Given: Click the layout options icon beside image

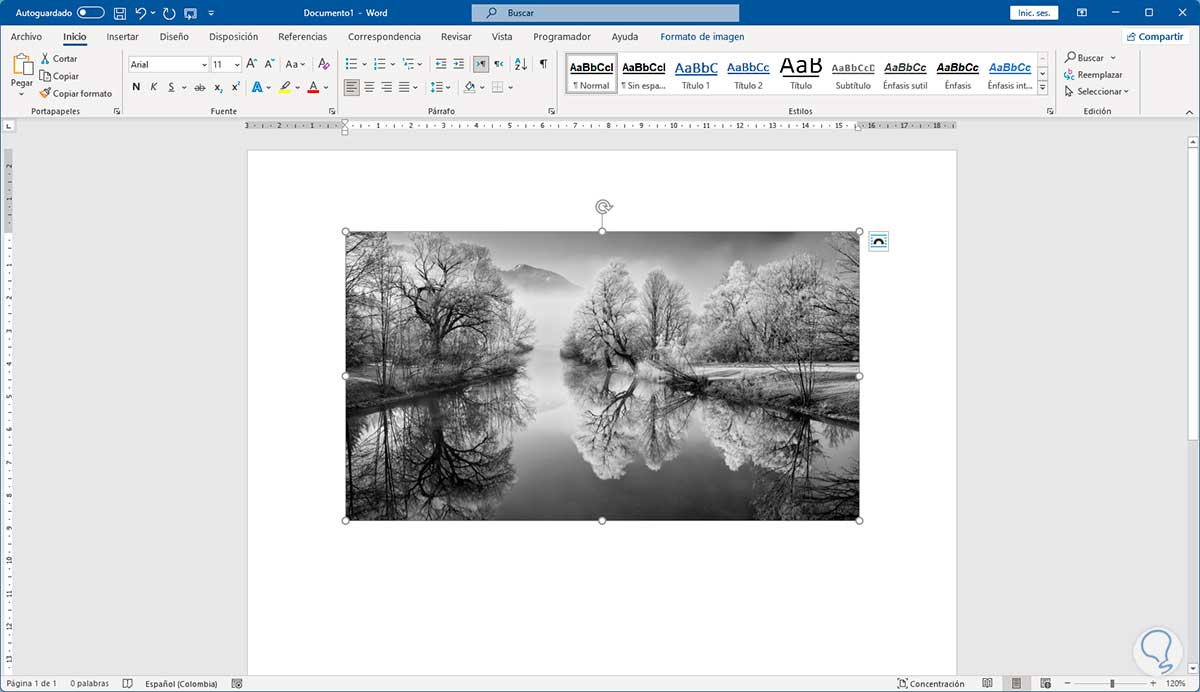Looking at the screenshot, I should coord(878,241).
